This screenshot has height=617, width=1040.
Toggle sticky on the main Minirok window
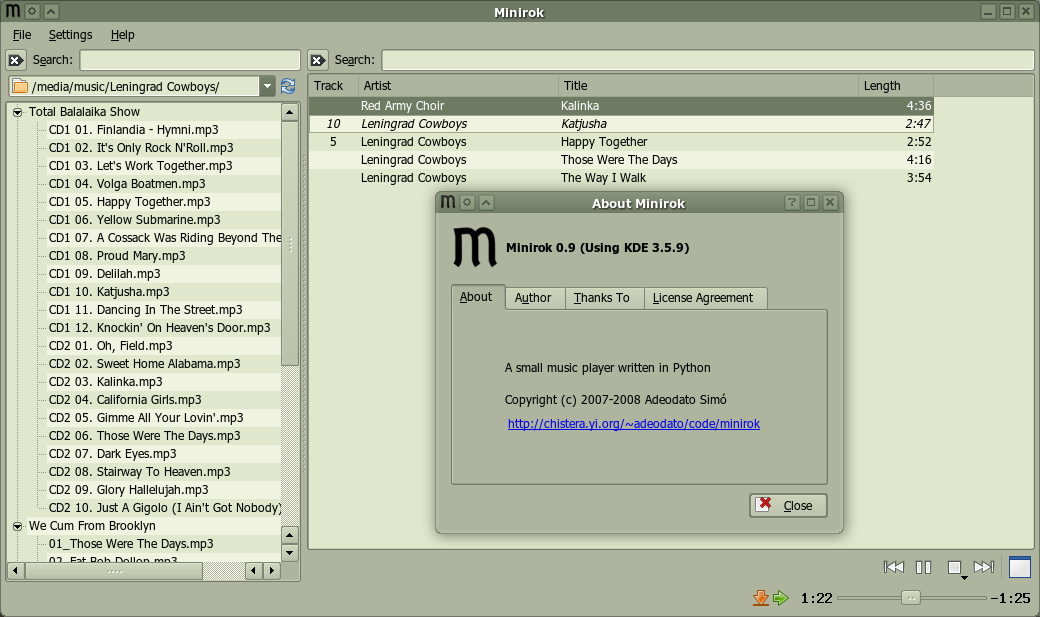(x=32, y=11)
